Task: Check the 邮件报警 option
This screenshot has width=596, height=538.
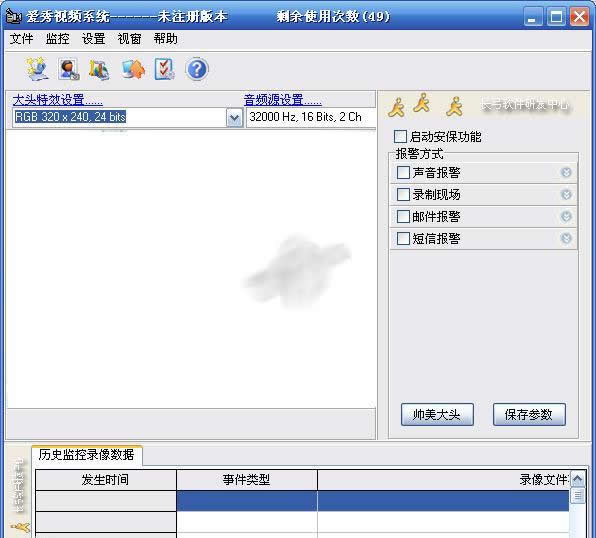Action: (x=403, y=216)
